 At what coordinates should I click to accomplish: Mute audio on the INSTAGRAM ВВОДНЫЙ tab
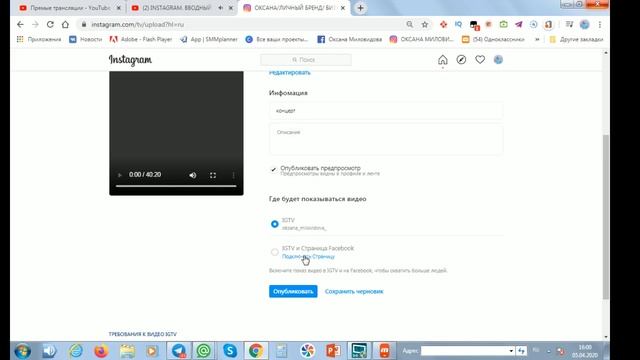point(221,8)
